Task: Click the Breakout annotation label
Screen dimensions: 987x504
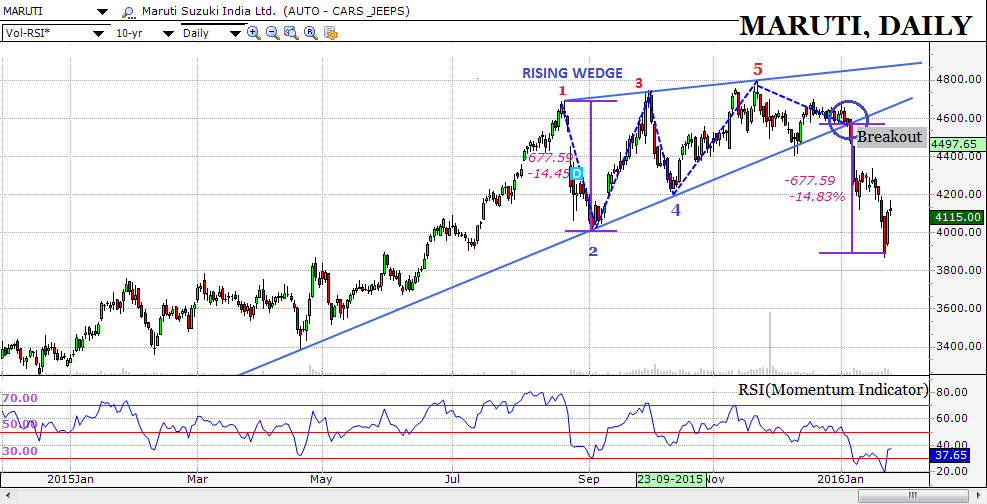Action: [x=891, y=137]
